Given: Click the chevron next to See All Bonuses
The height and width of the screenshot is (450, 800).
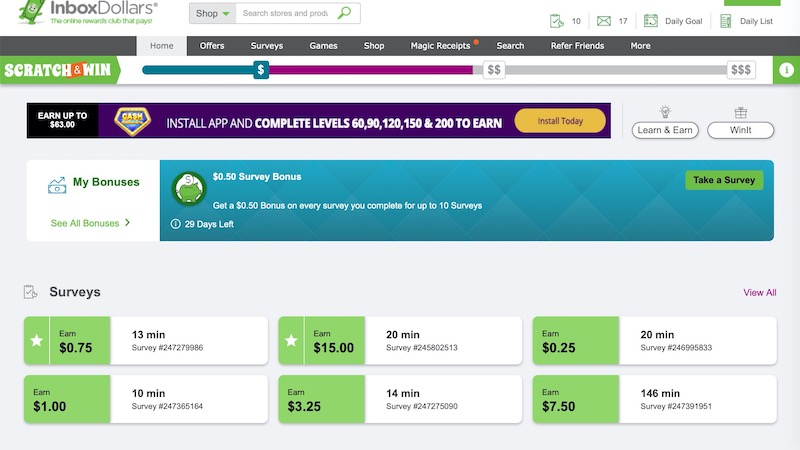Looking at the screenshot, I should (128, 222).
